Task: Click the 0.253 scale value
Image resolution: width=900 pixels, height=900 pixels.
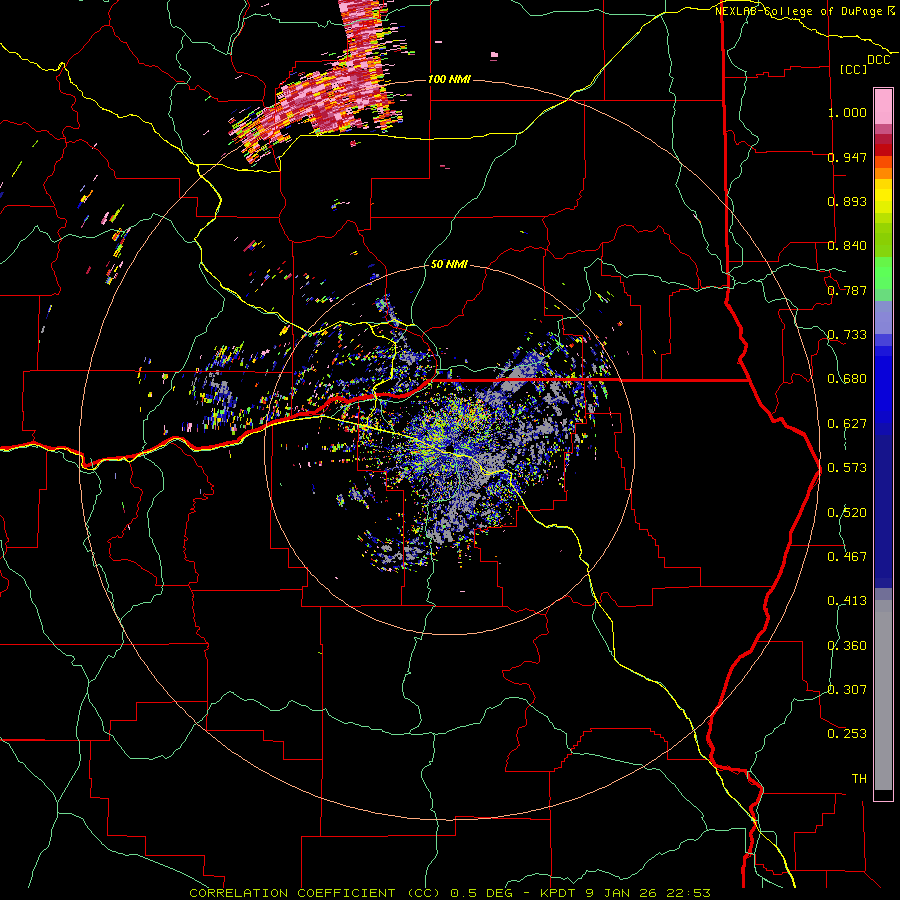Action: 847,734
